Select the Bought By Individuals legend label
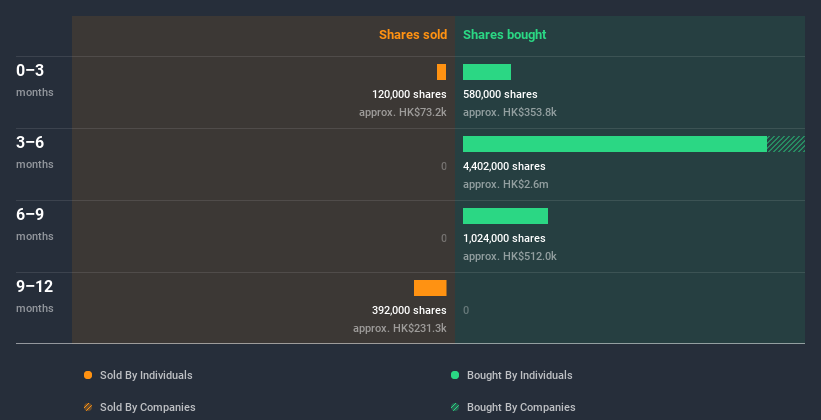Screen dimensions: 821x420 519,375
